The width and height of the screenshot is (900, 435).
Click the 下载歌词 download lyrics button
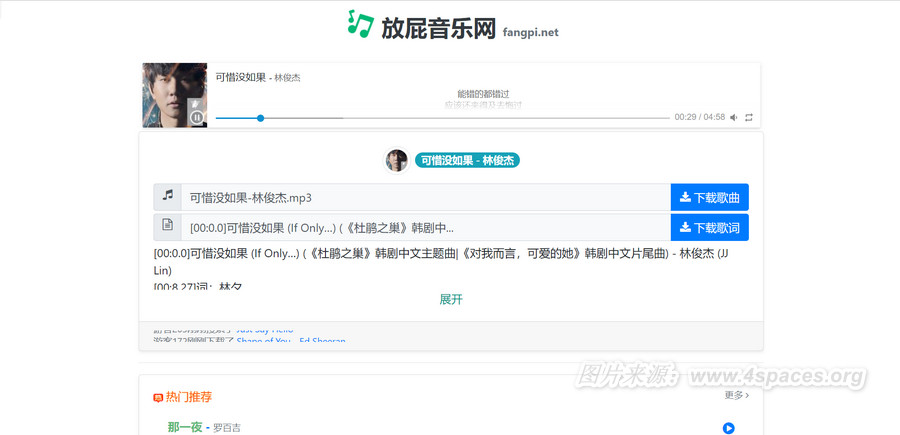pyautogui.click(x=709, y=227)
